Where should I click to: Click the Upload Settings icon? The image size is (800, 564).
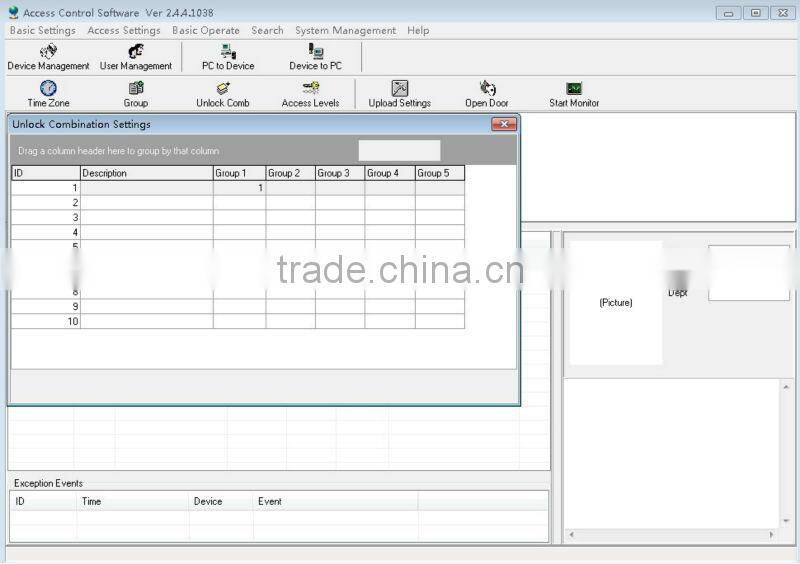(399, 94)
